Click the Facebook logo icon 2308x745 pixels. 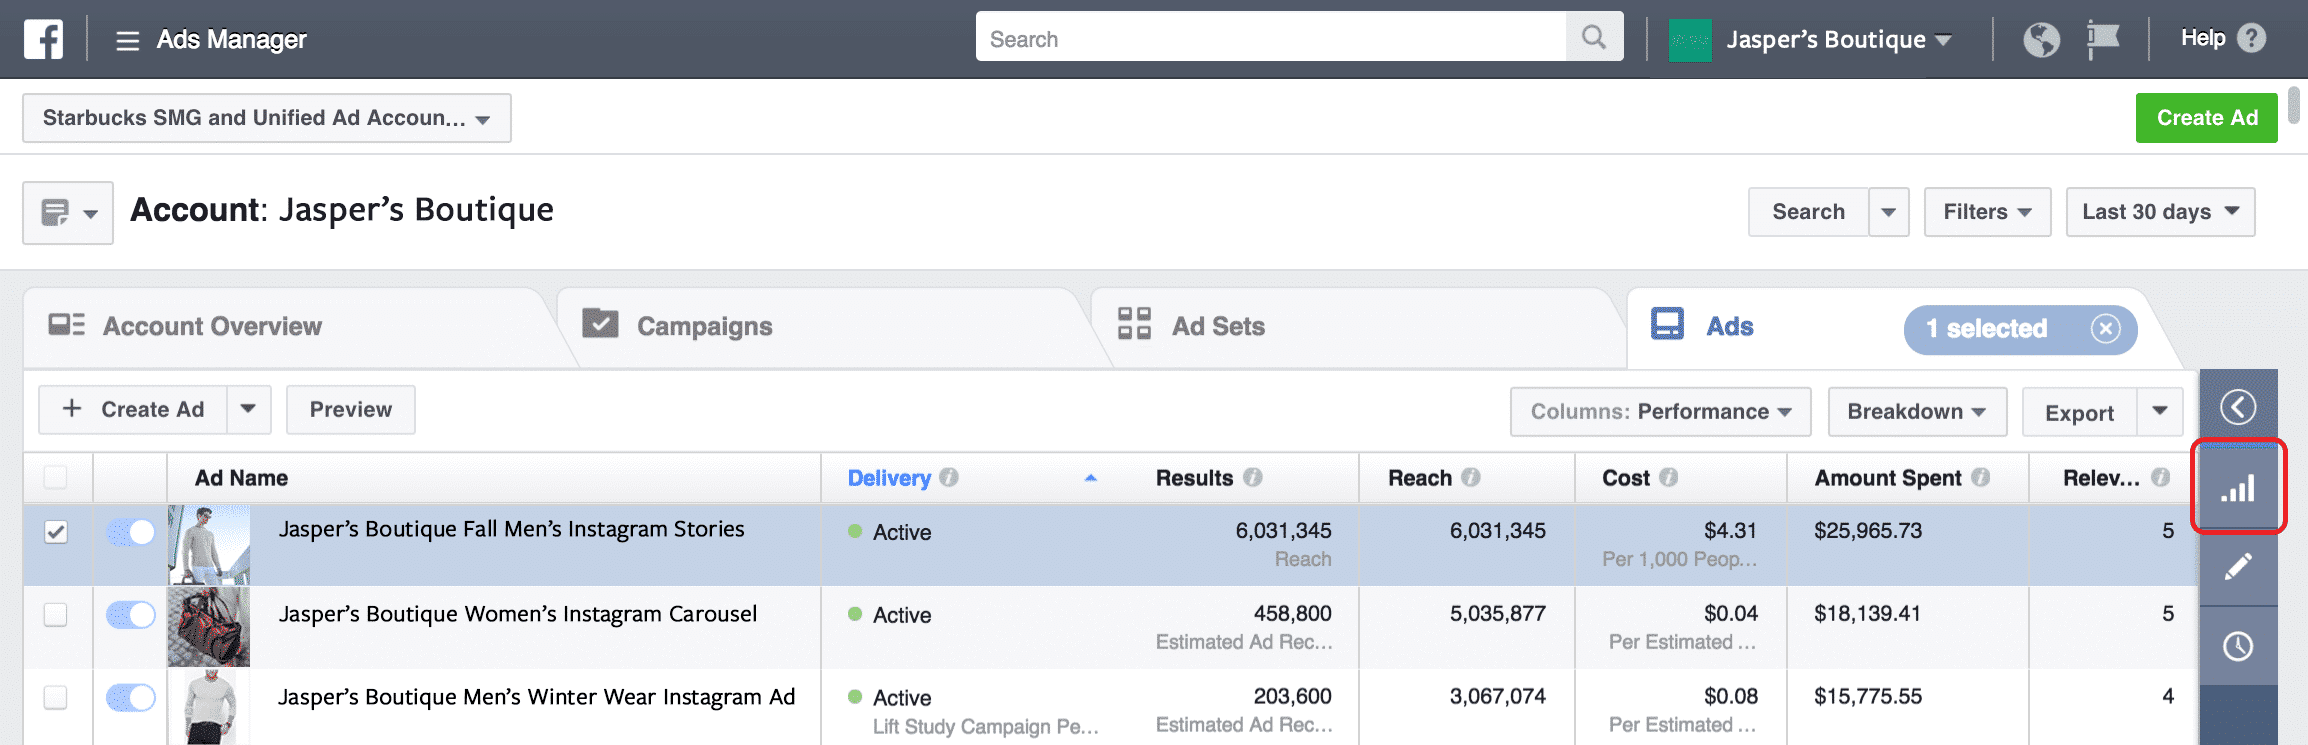click(x=43, y=39)
